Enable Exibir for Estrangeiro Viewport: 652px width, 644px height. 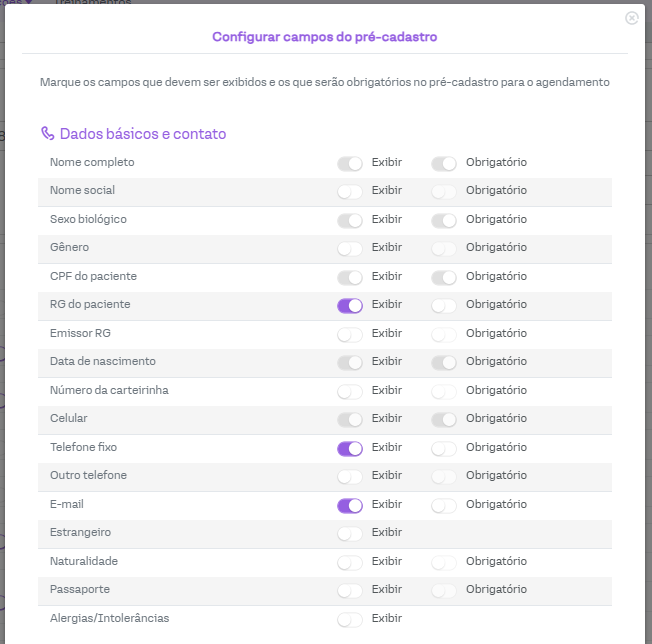click(350, 533)
